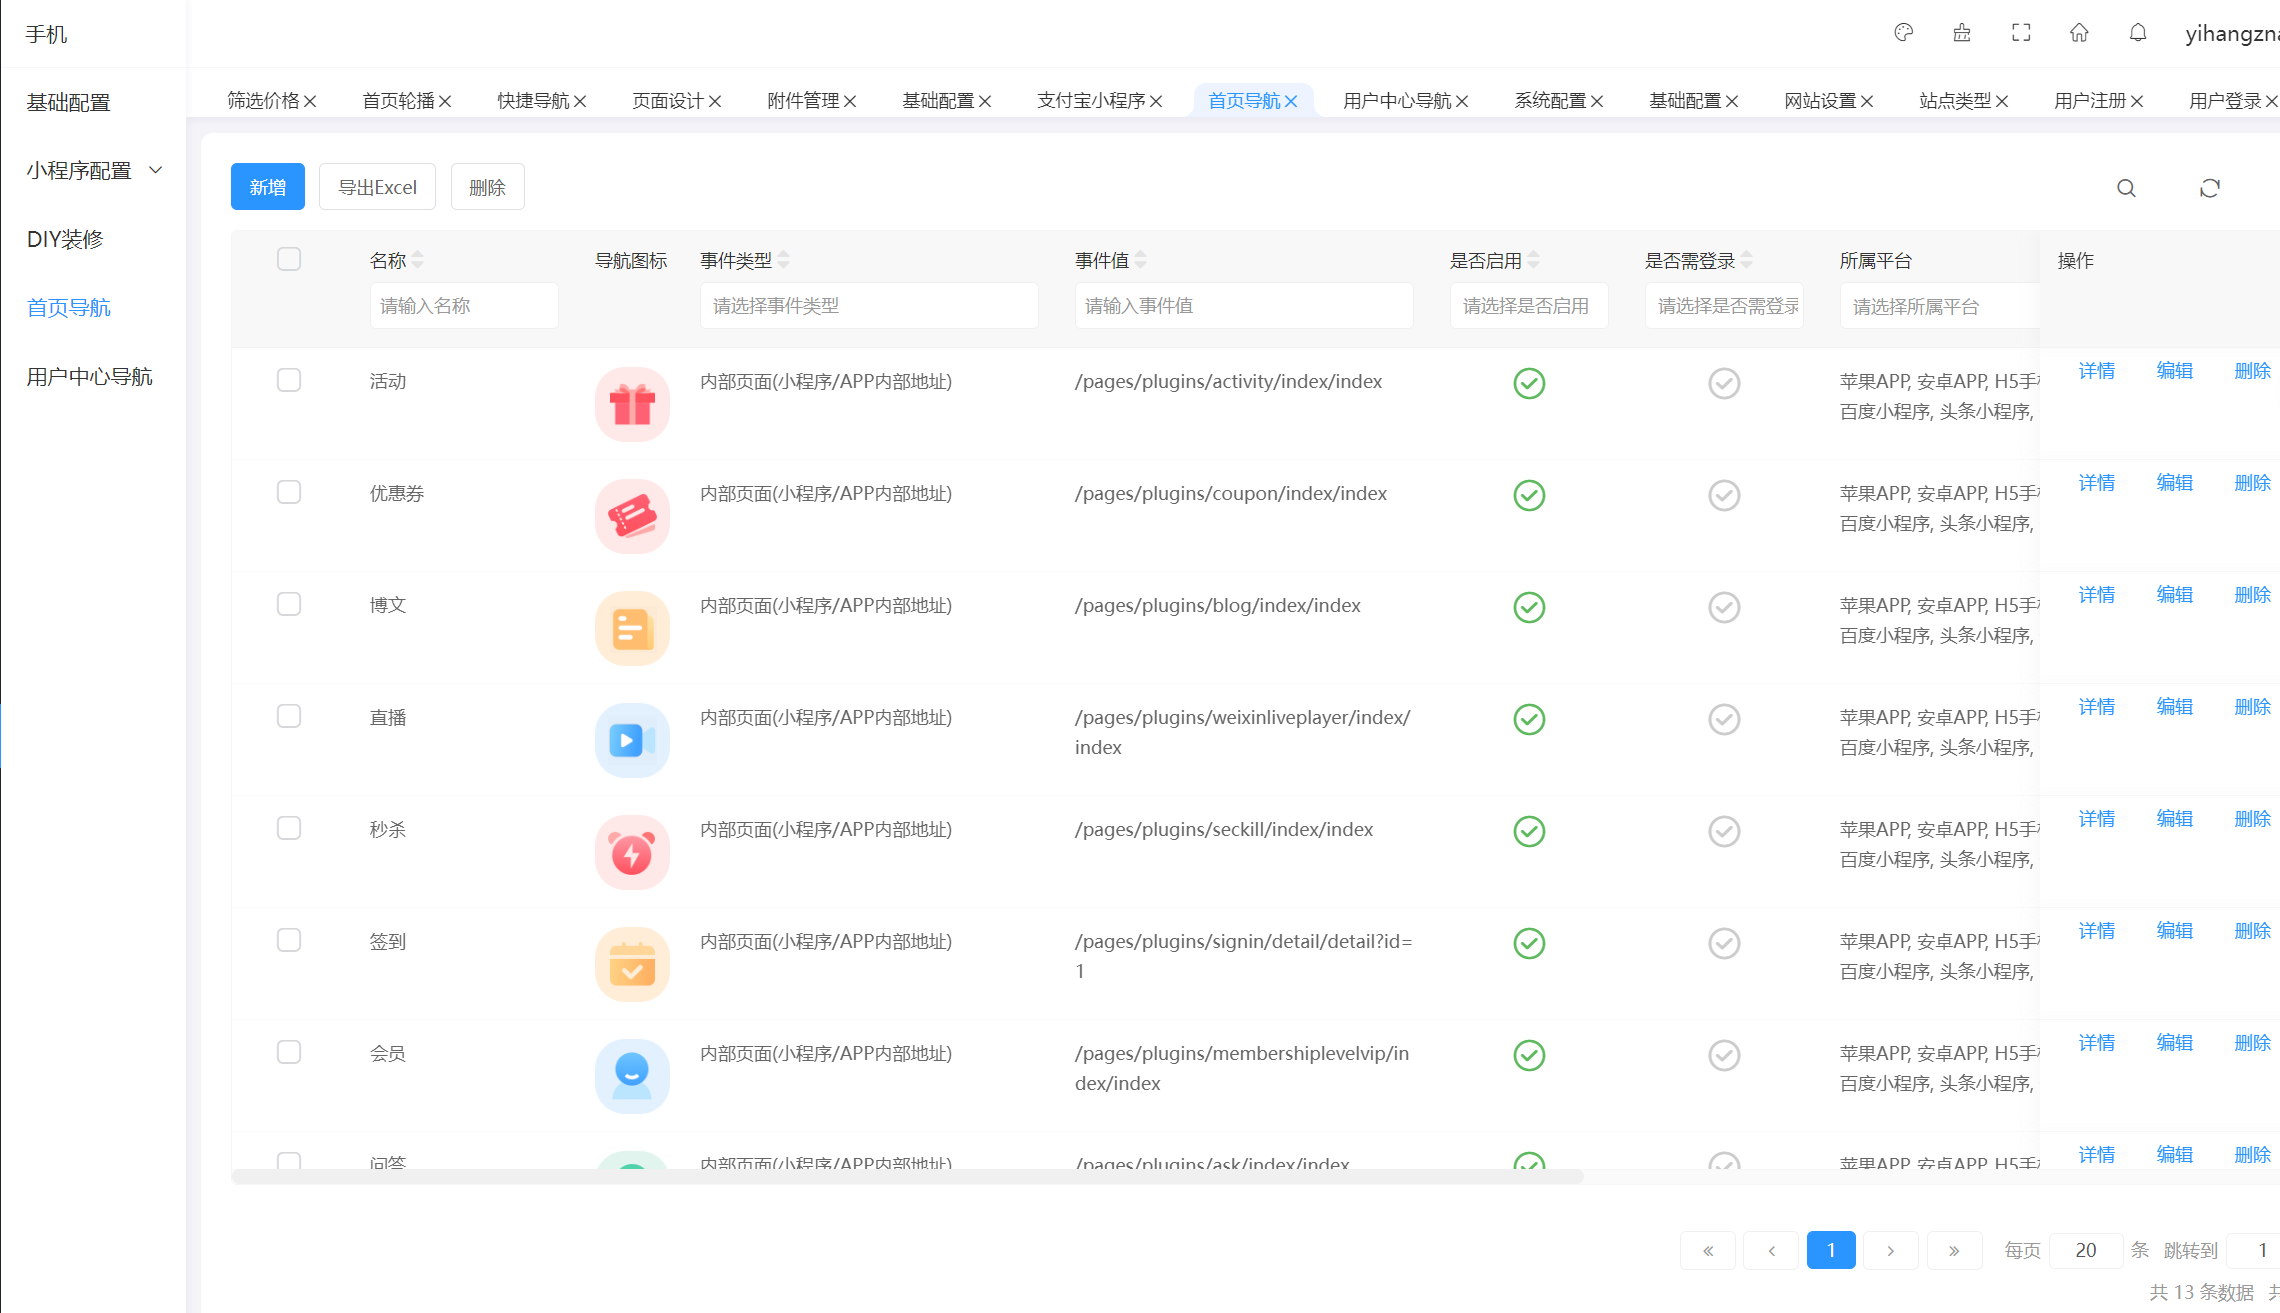Click the blog document icon for 博文

[x=632, y=628]
